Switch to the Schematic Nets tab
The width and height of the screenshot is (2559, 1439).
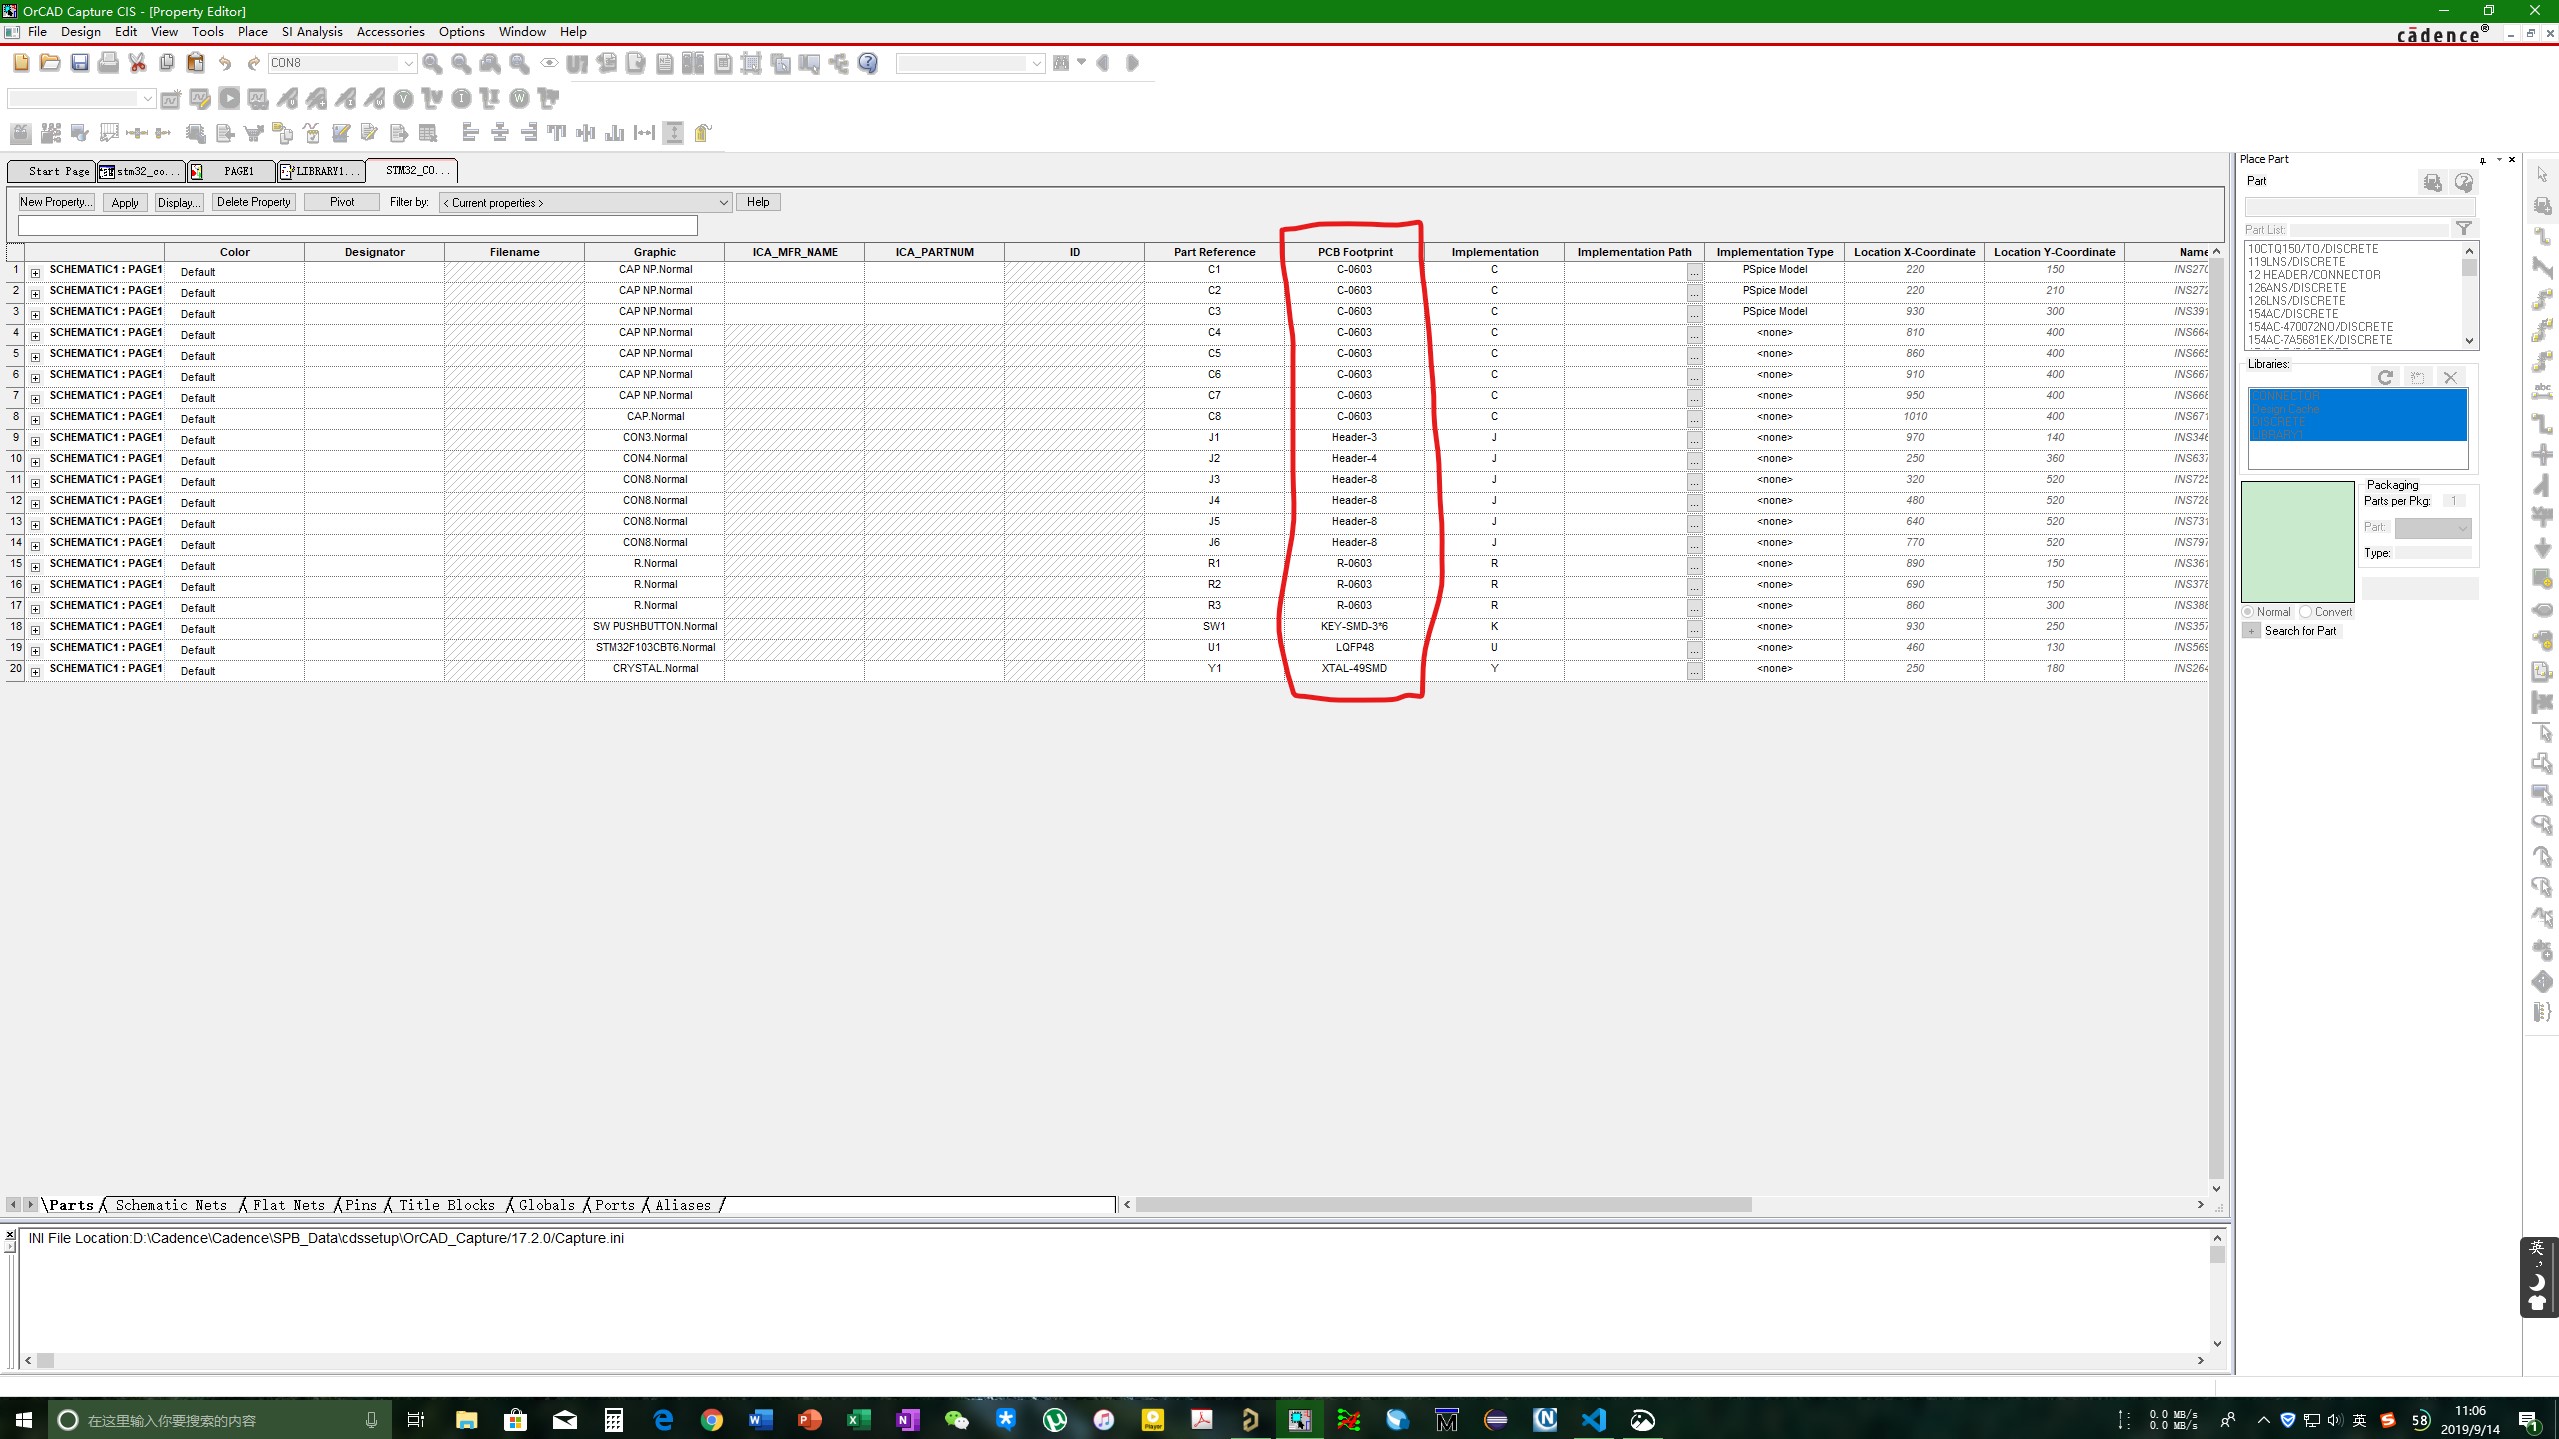(x=171, y=1205)
